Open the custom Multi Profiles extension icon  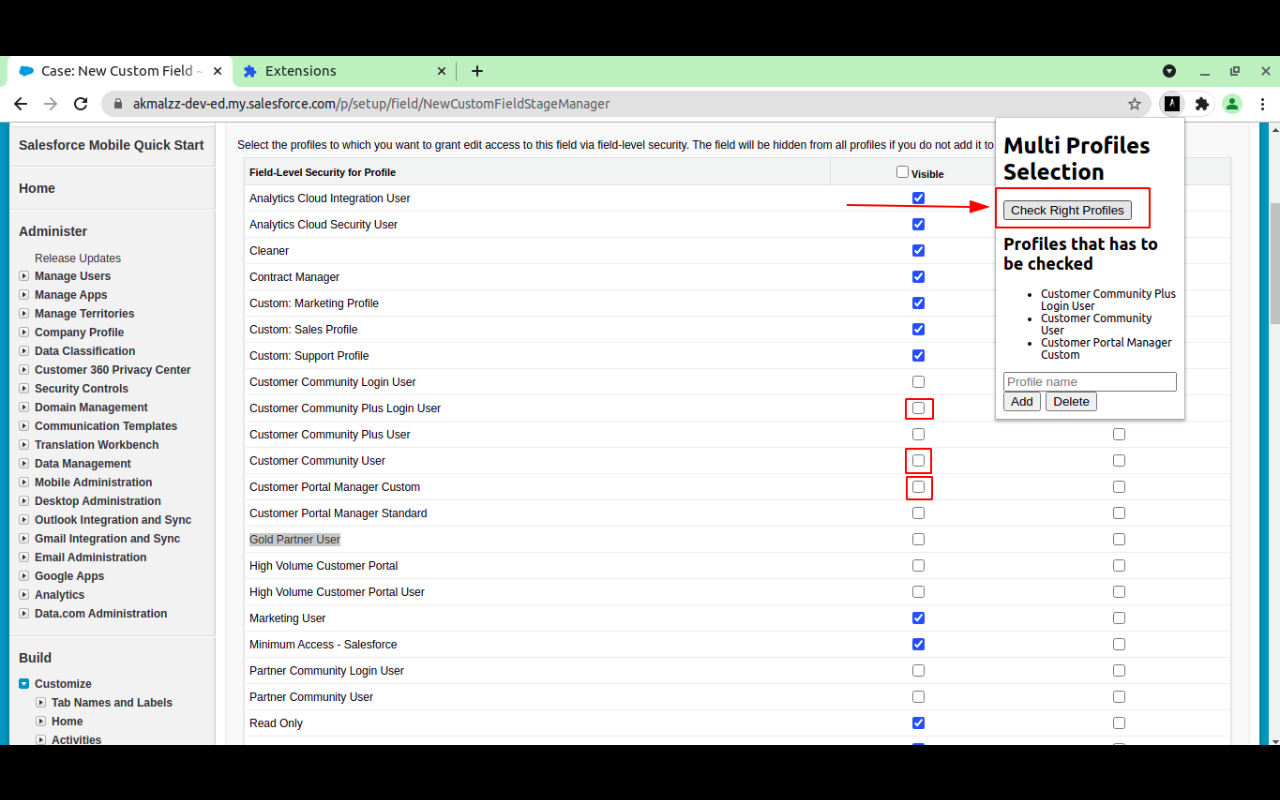pos(1171,103)
